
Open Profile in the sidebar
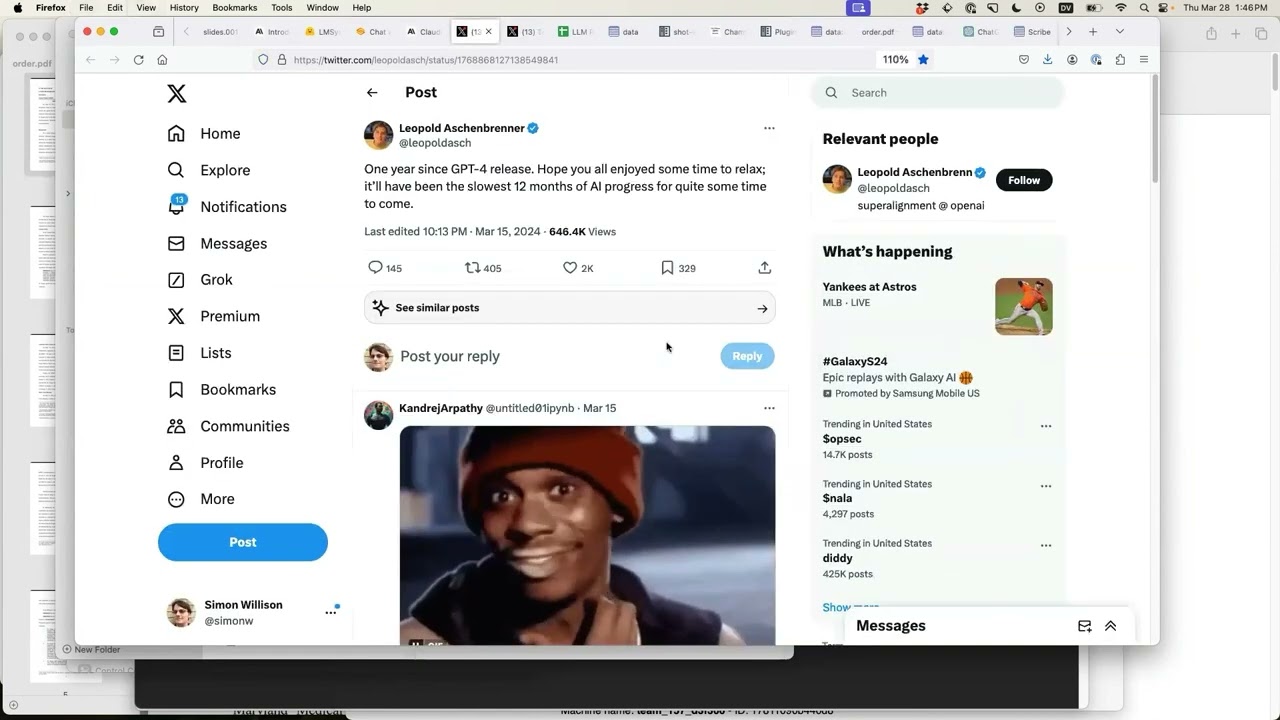click(x=205, y=462)
